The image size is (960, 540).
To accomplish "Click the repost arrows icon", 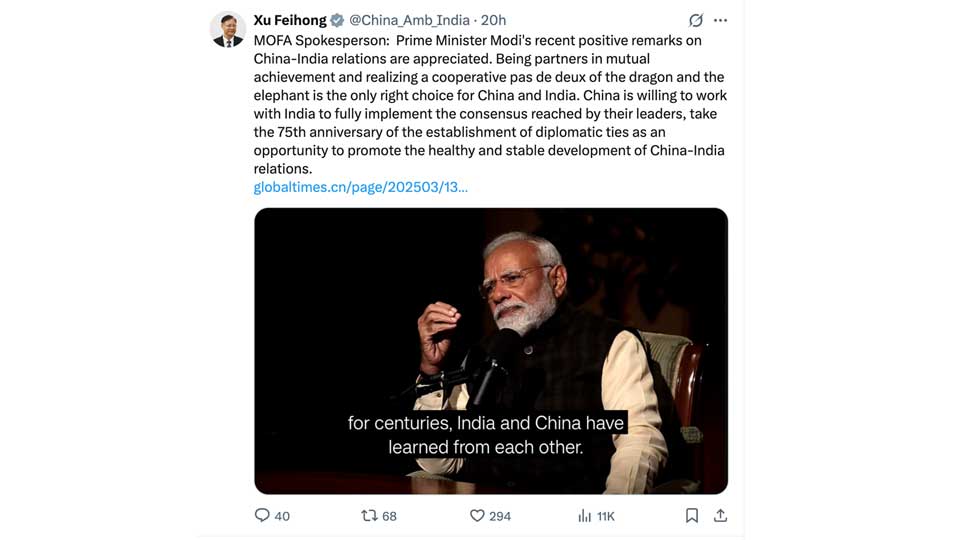I will pyautogui.click(x=369, y=515).
